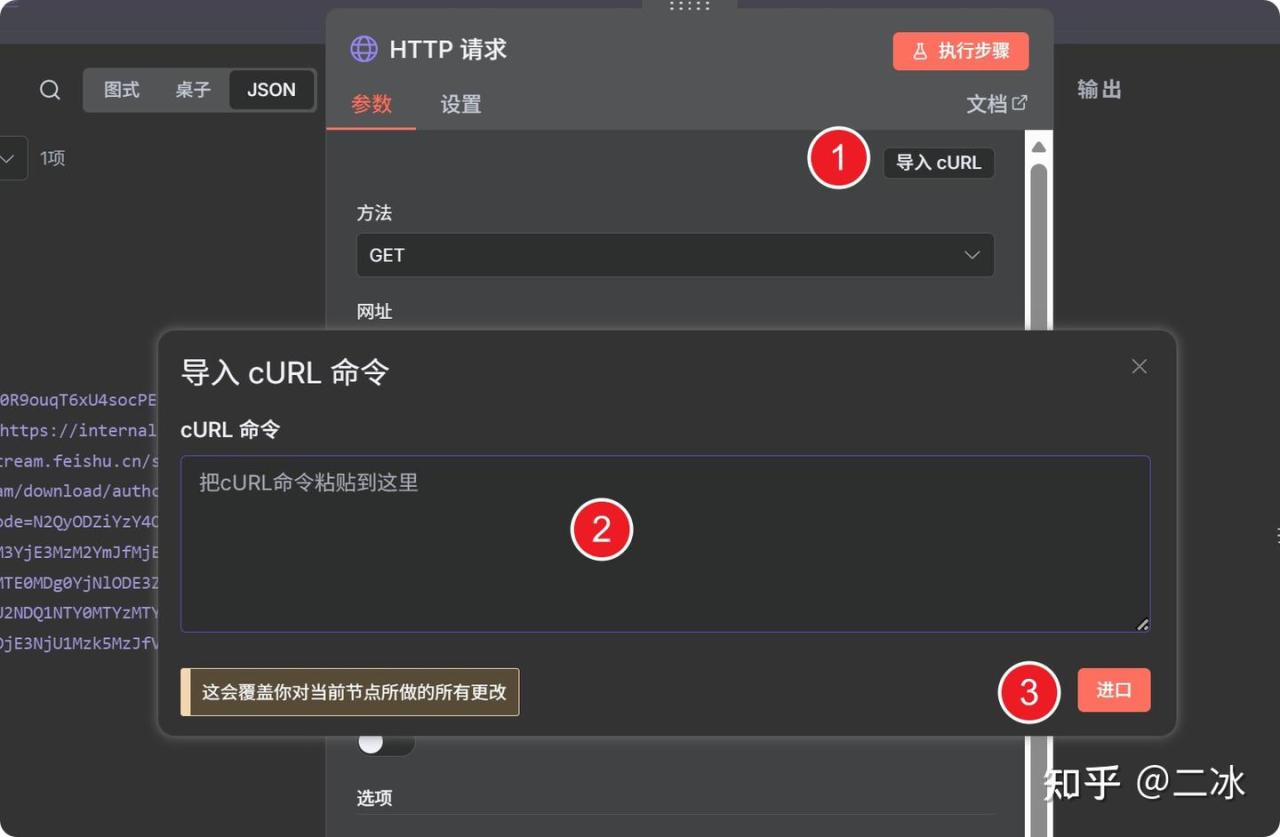Open the 方法 GET dropdown
The image size is (1280, 837).
[x=675, y=255]
